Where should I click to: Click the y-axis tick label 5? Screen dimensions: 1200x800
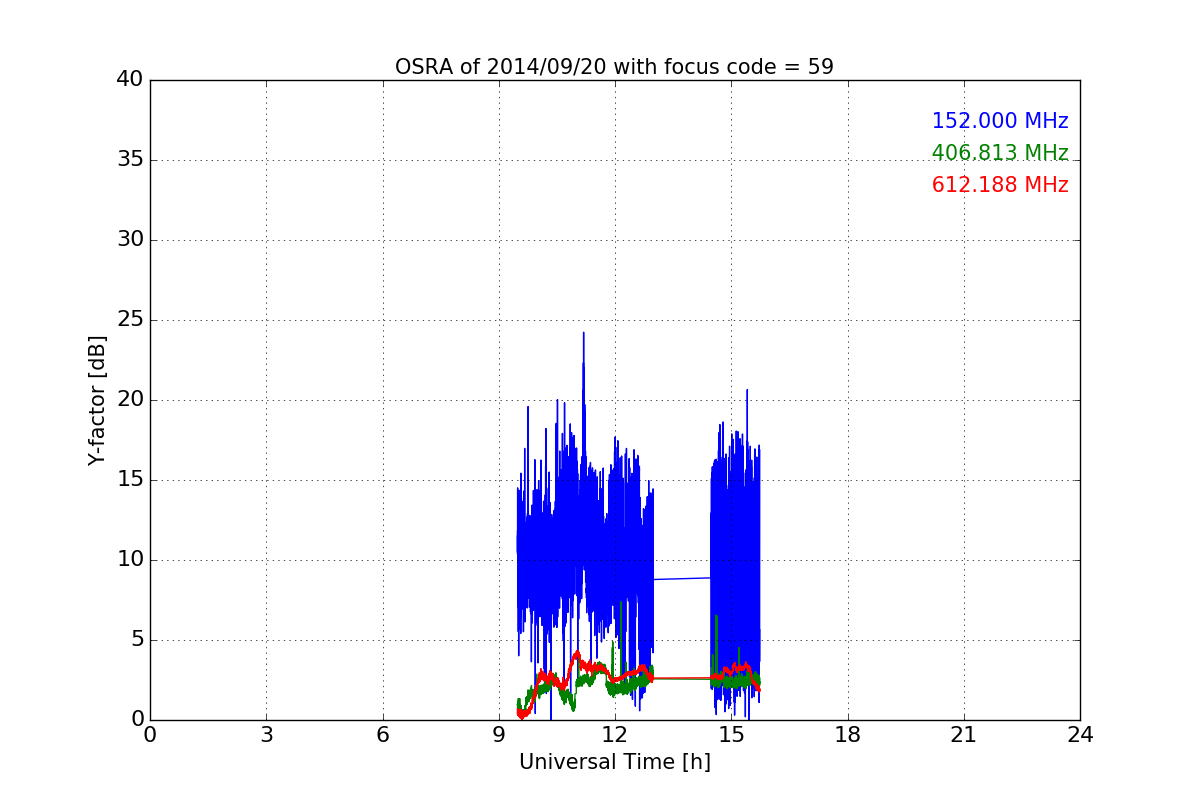coord(136,640)
